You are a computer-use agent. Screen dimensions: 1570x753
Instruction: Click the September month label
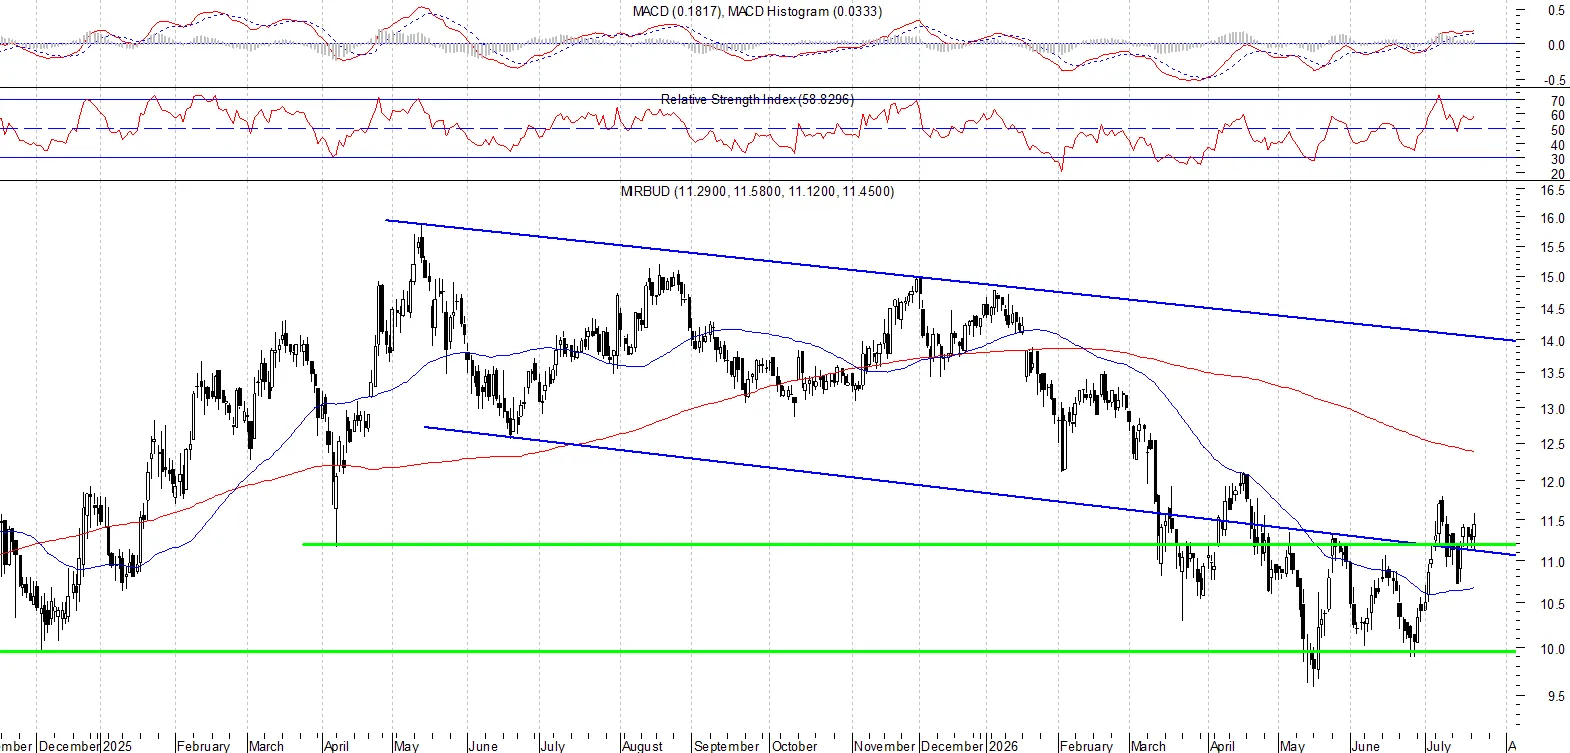click(x=726, y=746)
